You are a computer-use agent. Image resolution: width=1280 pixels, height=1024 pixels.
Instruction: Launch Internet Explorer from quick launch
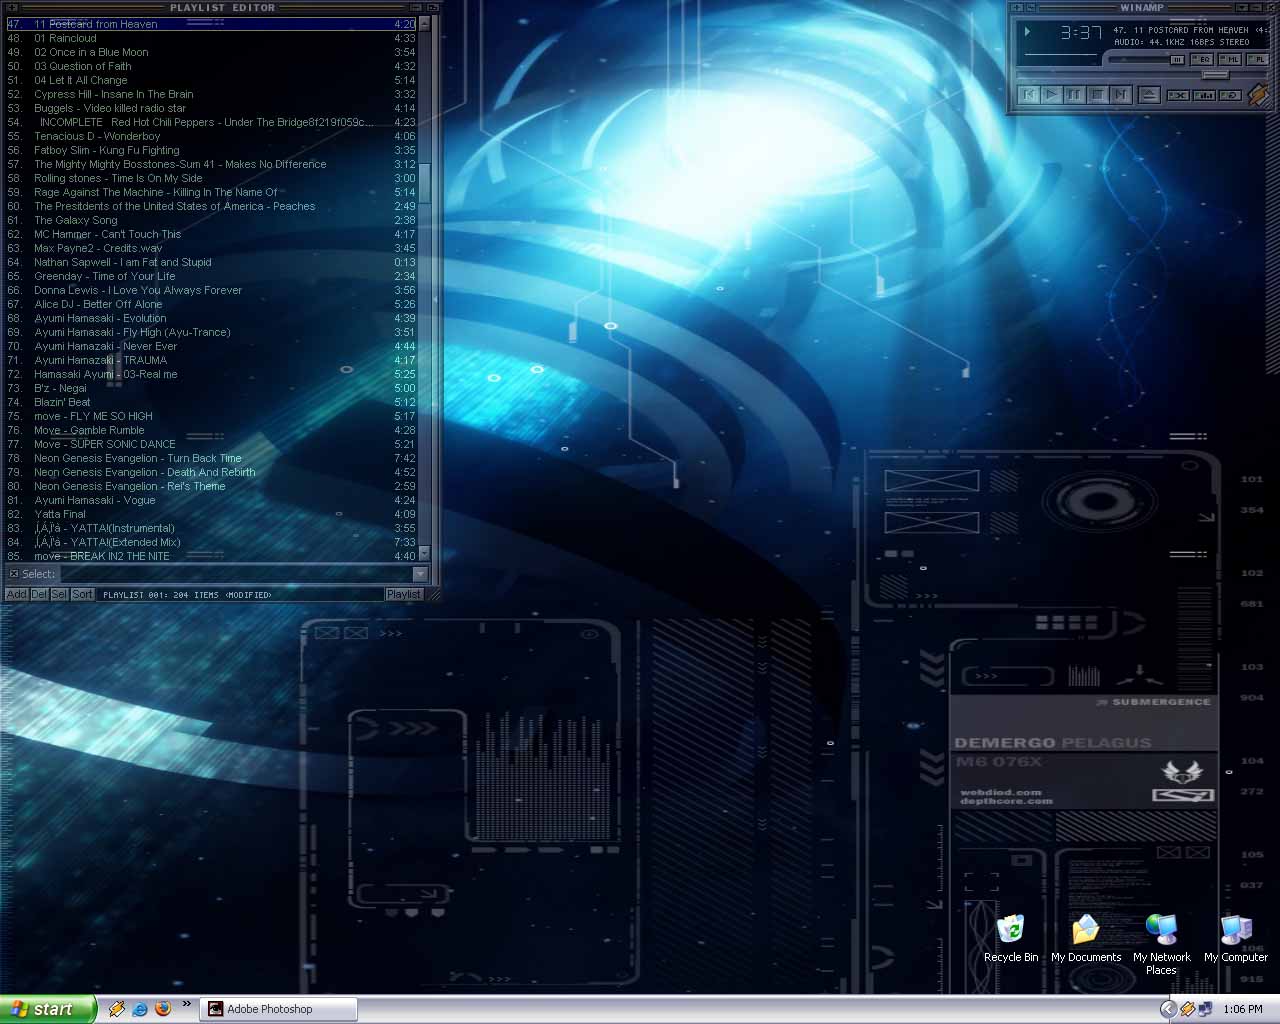coord(140,1009)
